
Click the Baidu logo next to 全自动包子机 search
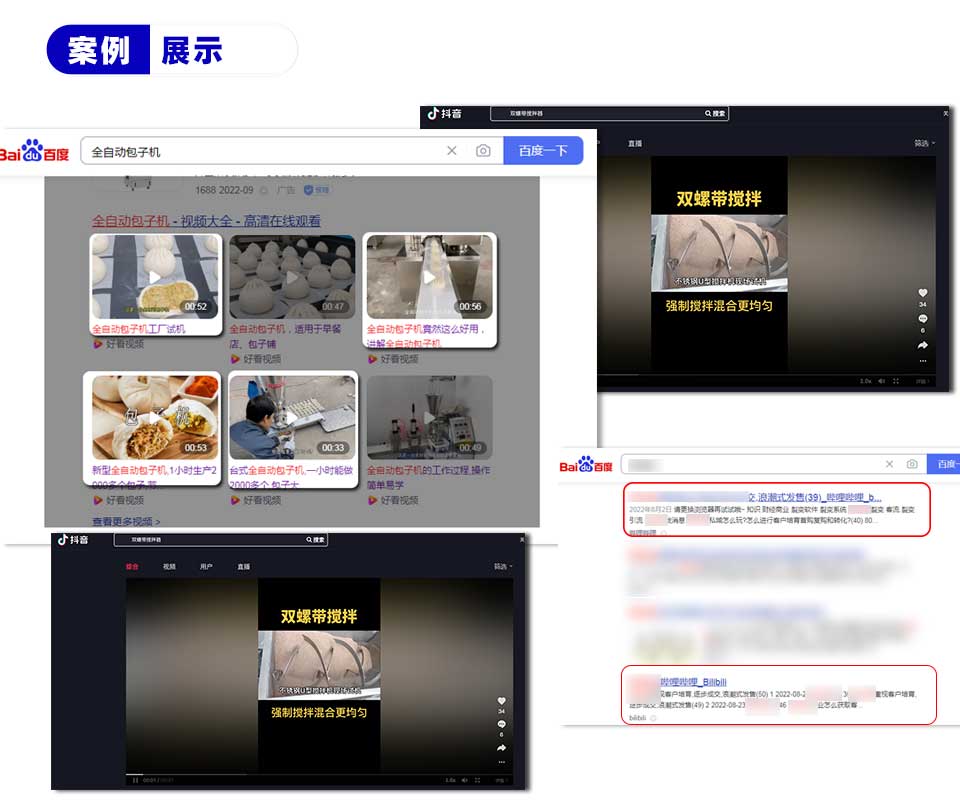point(35,152)
